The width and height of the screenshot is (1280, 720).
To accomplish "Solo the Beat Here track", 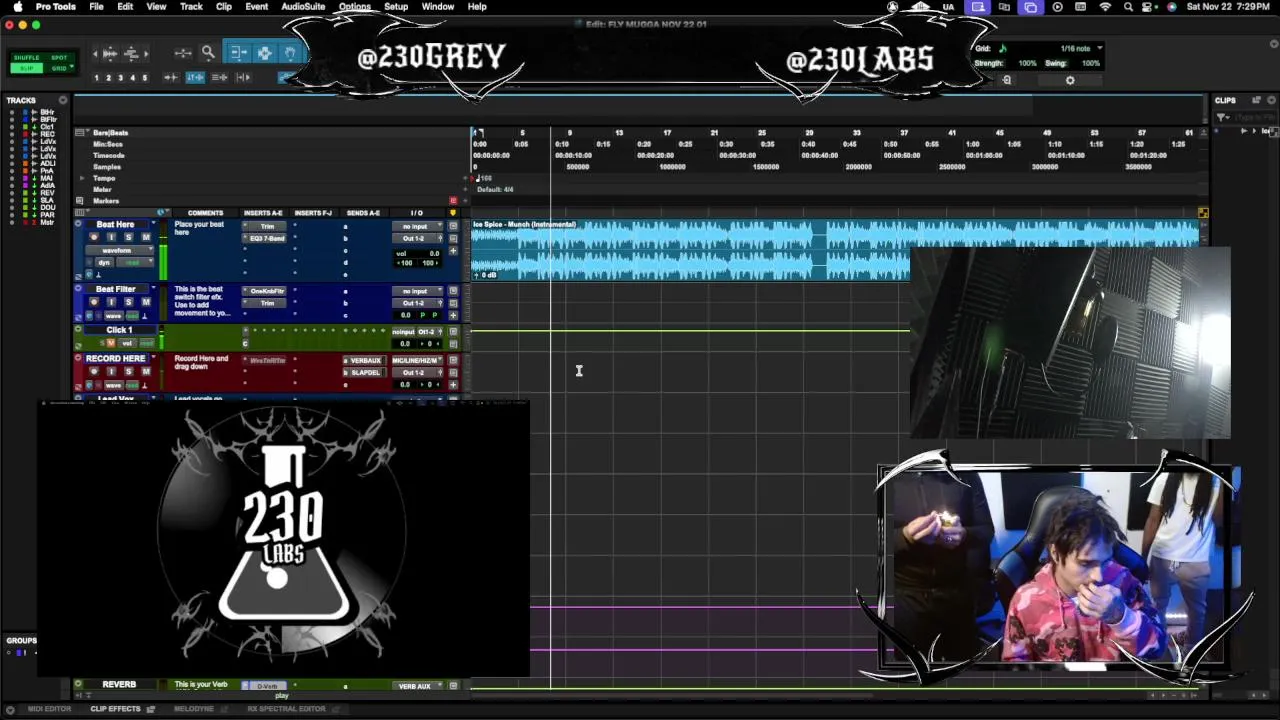I will [128, 237].
